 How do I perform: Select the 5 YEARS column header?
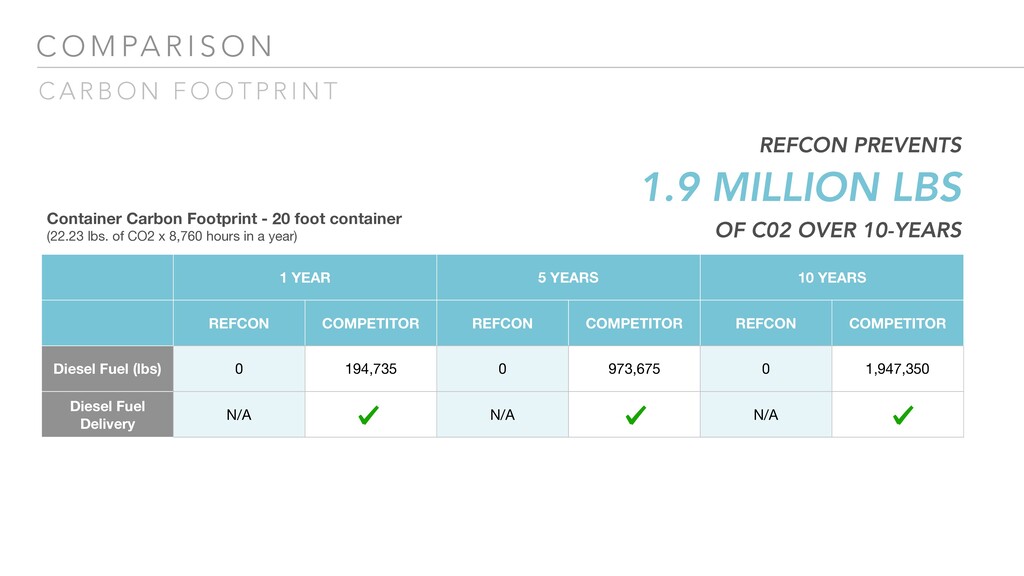pyautogui.click(x=568, y=277)
